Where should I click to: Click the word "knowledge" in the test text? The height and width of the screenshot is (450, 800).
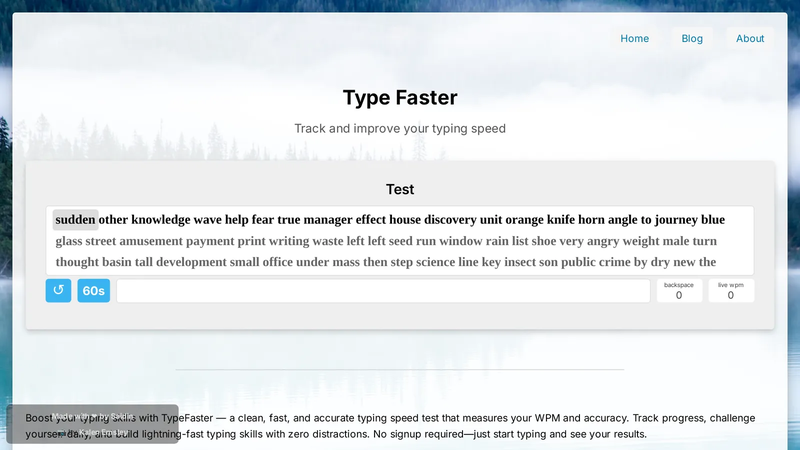(161, 219)
